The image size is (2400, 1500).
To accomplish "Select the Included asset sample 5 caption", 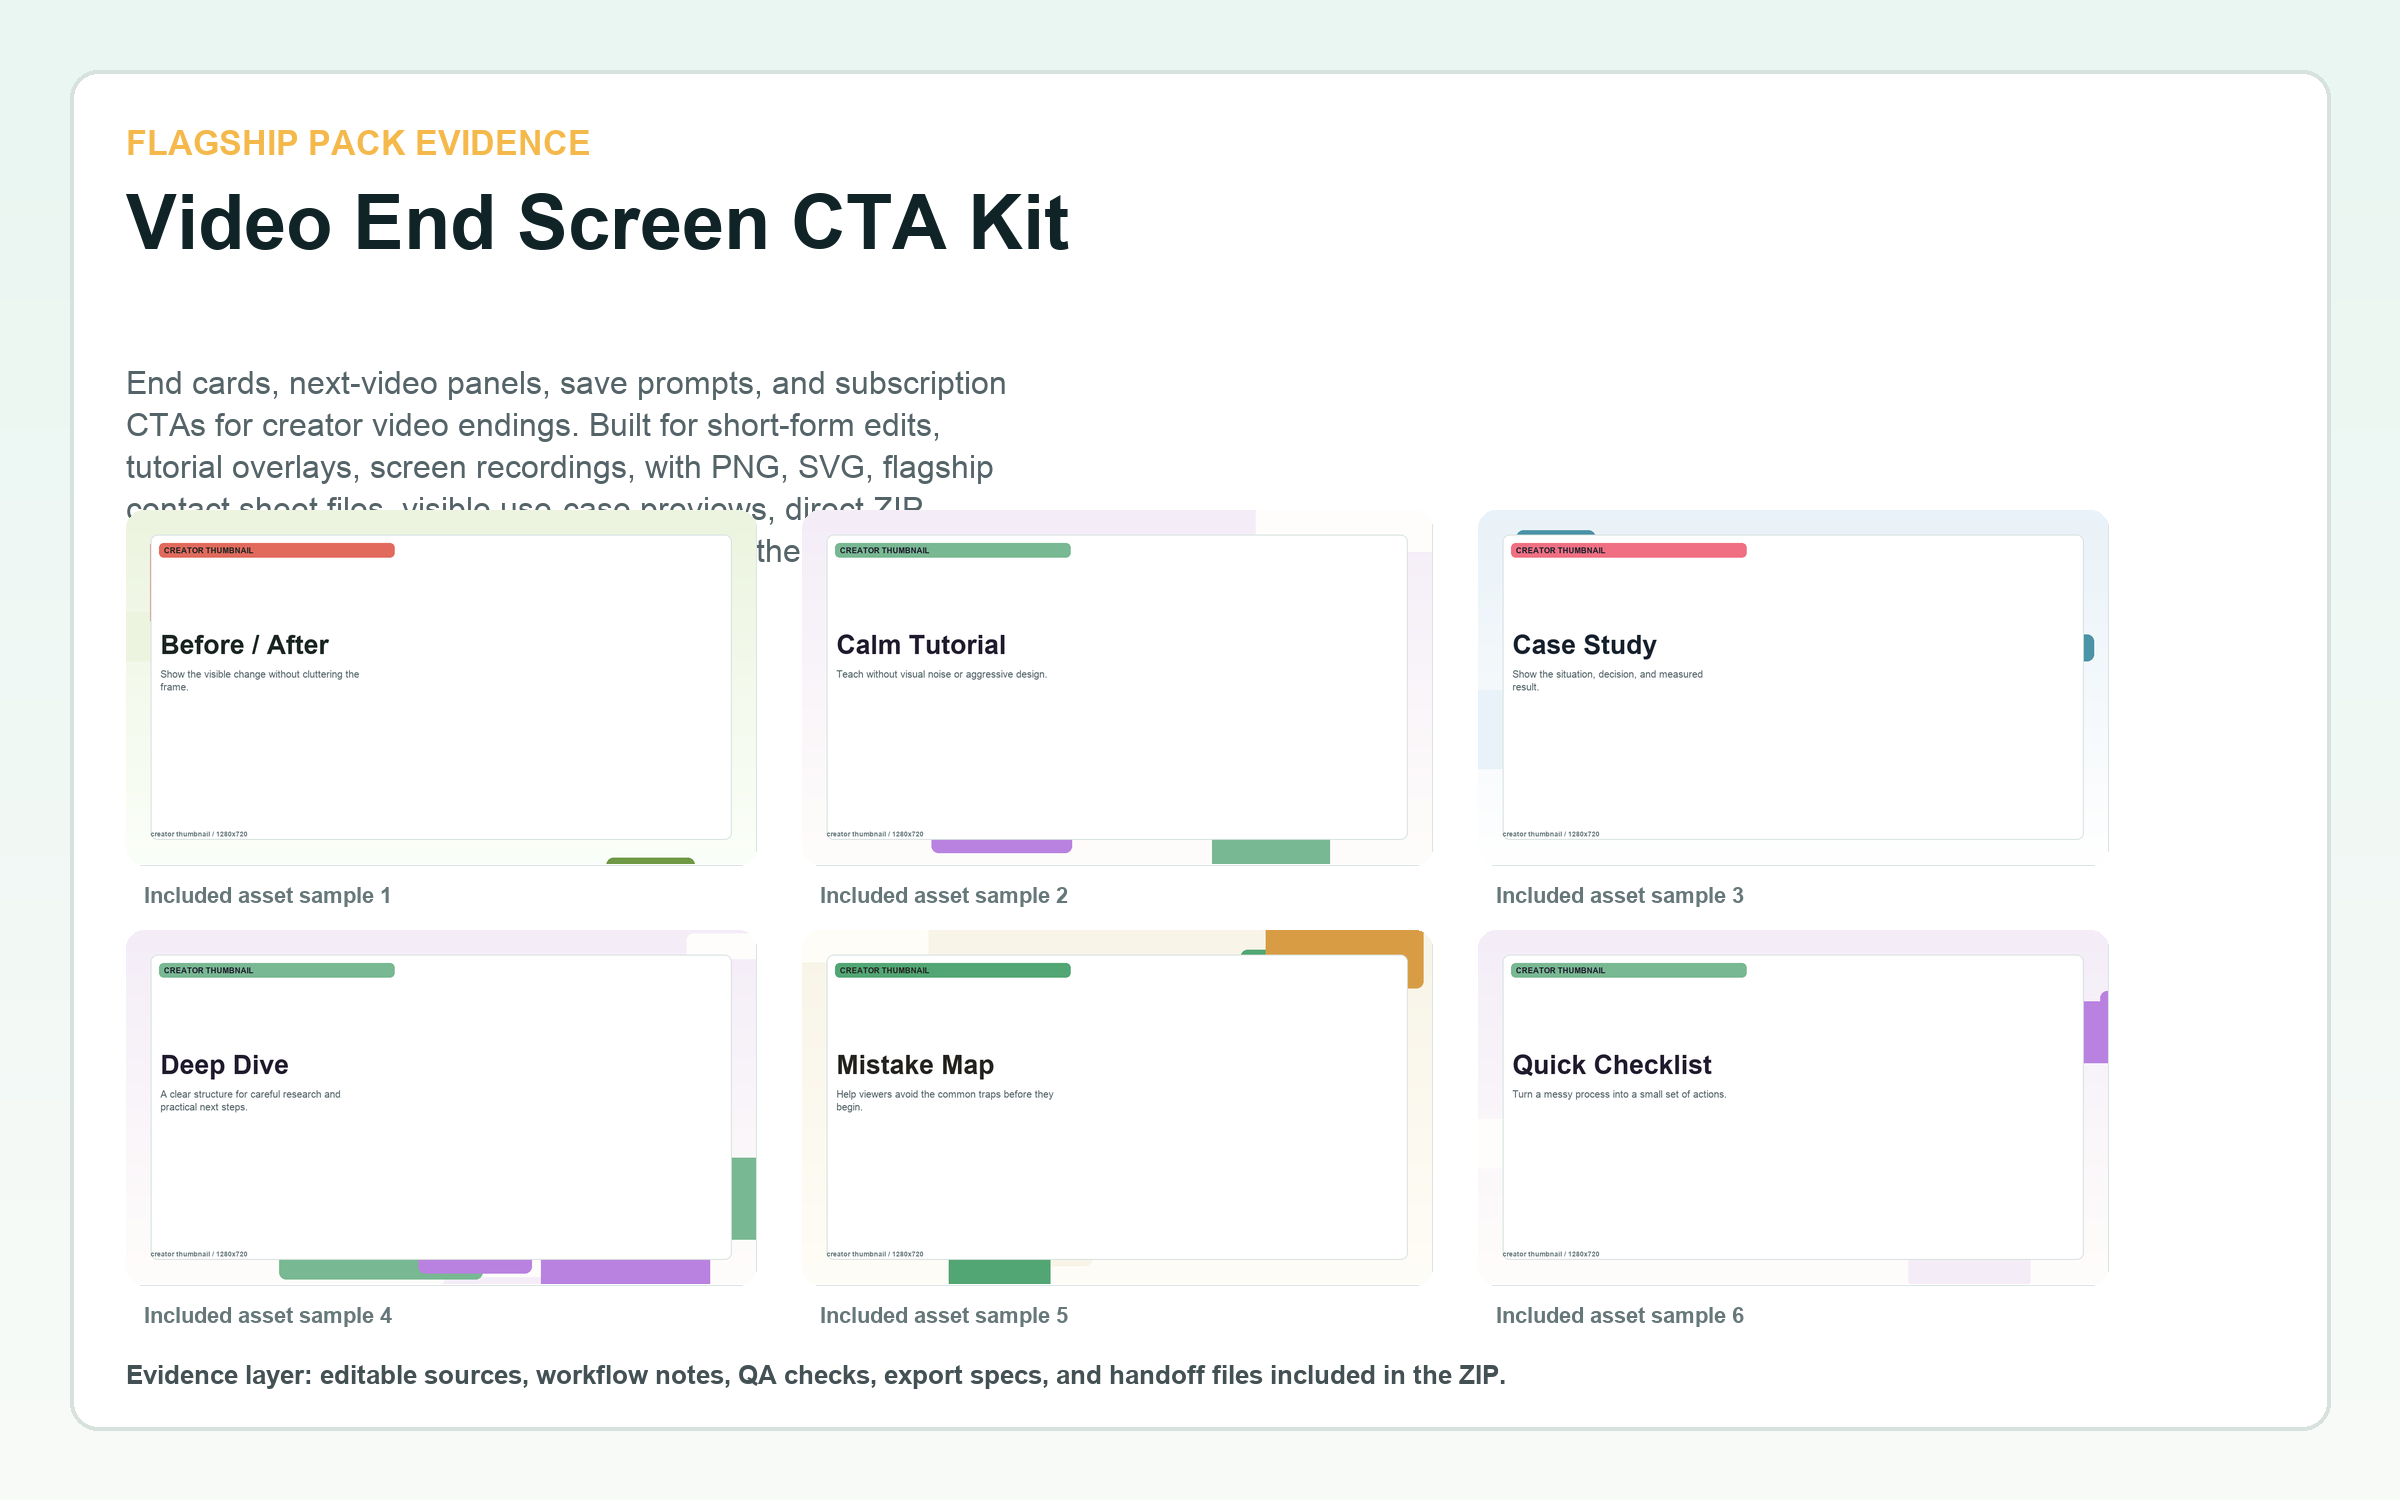I will 944,1316.
